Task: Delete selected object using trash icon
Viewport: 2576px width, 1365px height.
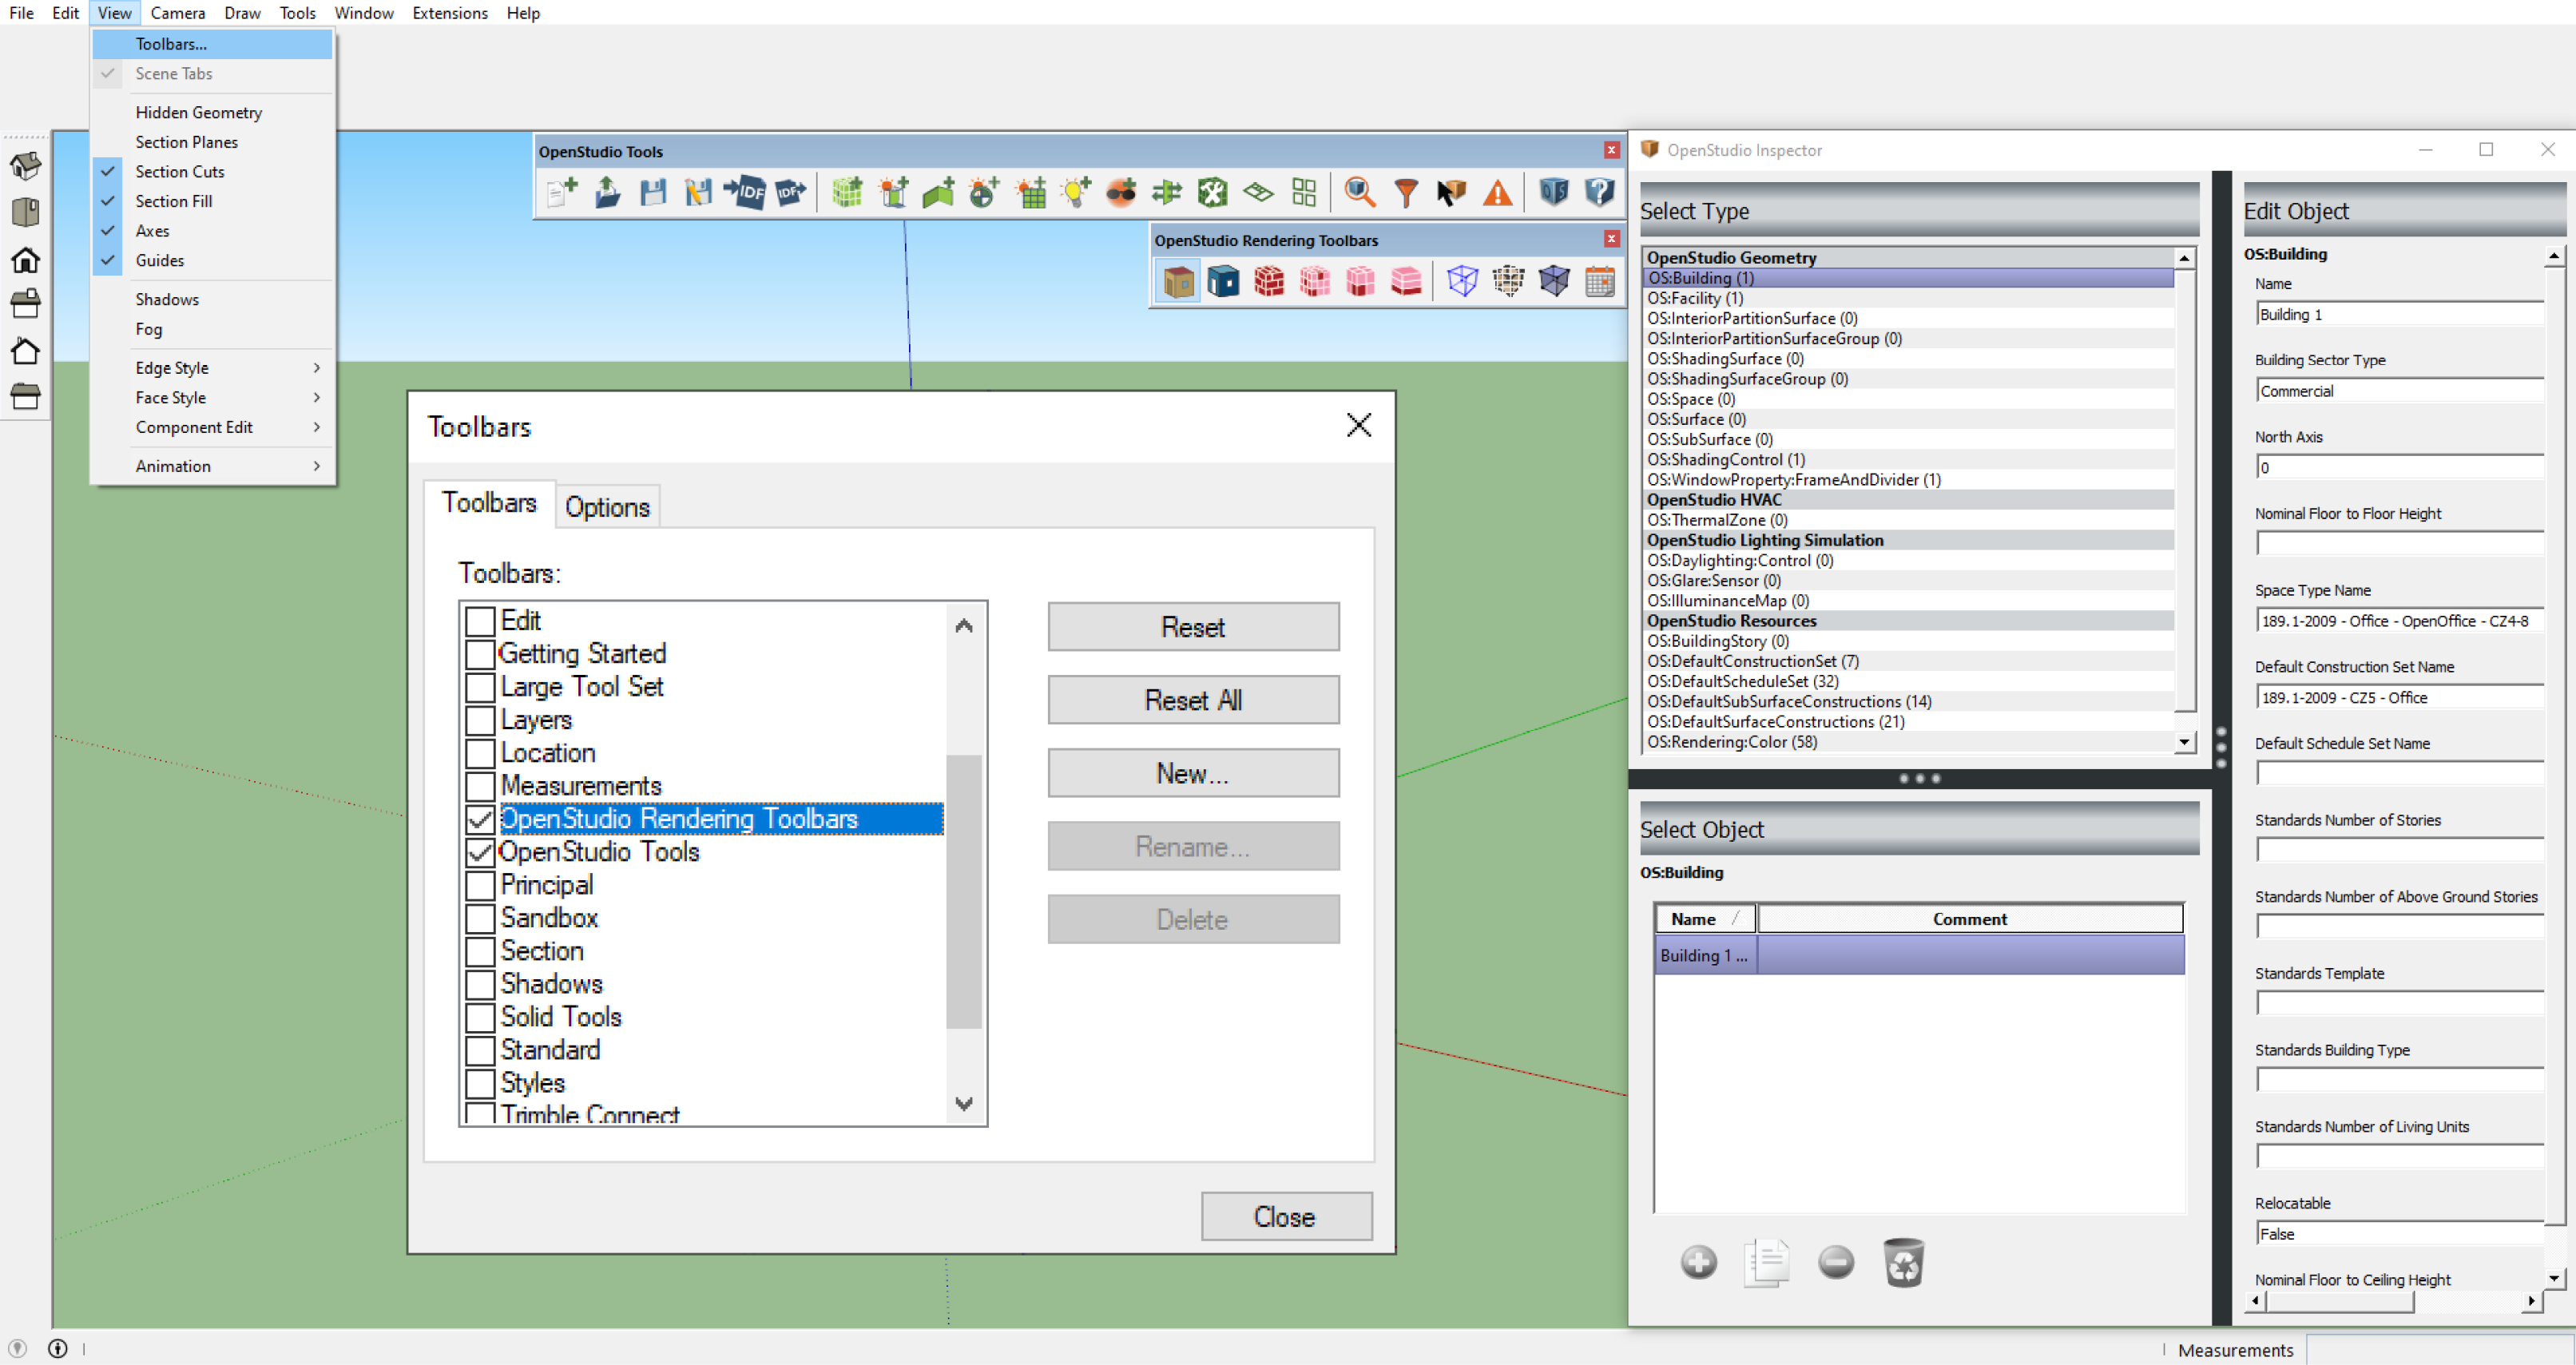Action: coord(1904,1263)
